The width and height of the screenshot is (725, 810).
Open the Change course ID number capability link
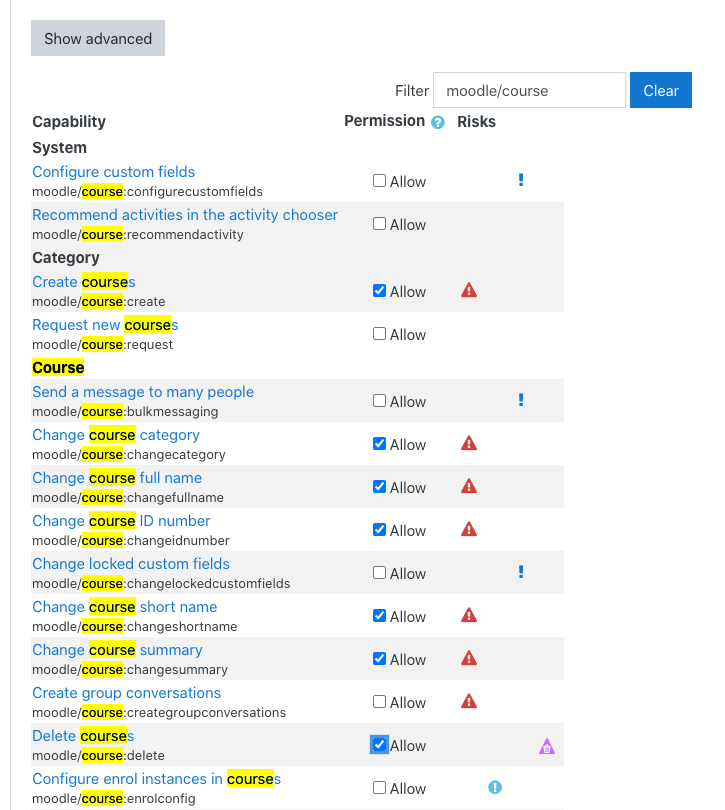click(121, 520)
